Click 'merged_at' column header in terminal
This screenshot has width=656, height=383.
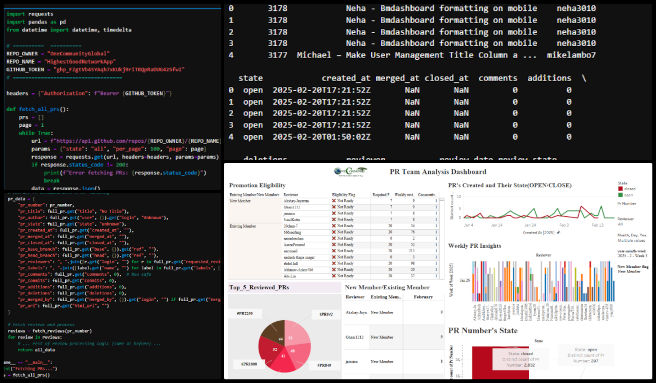pos(397,78)
